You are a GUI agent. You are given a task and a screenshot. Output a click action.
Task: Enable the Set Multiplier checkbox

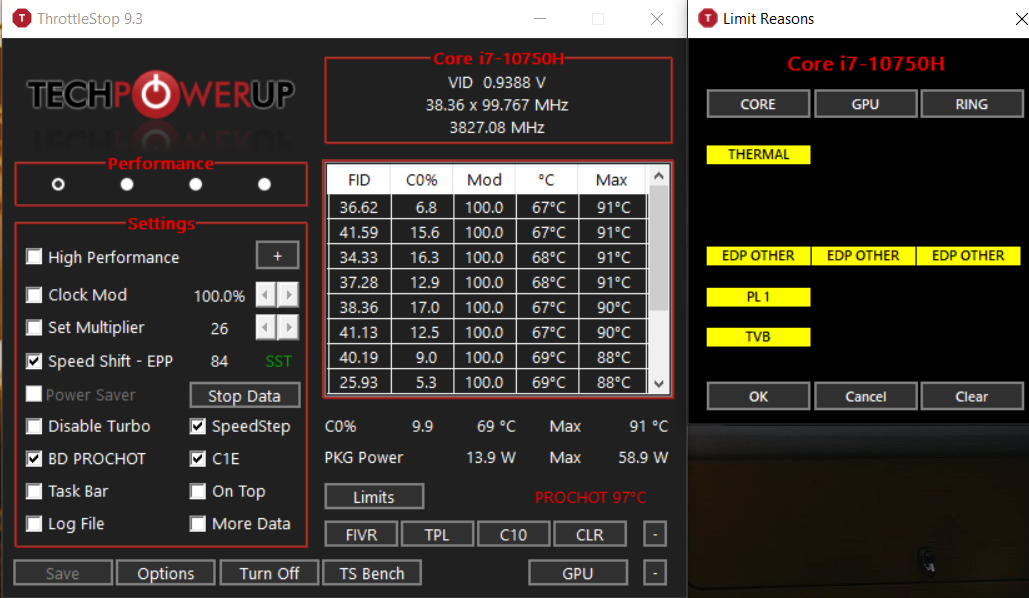(x=33, y=327)
